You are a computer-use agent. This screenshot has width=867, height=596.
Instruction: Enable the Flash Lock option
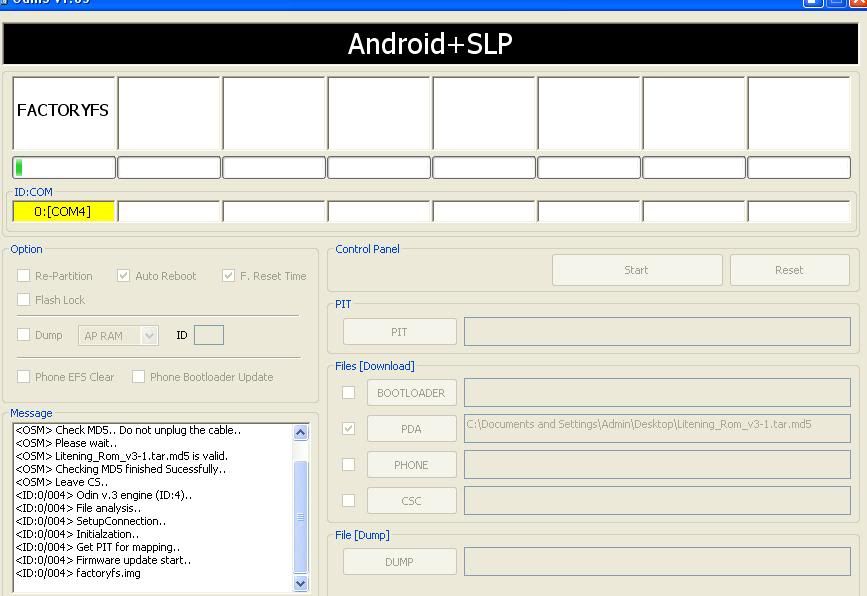click(x=24, y=300)
